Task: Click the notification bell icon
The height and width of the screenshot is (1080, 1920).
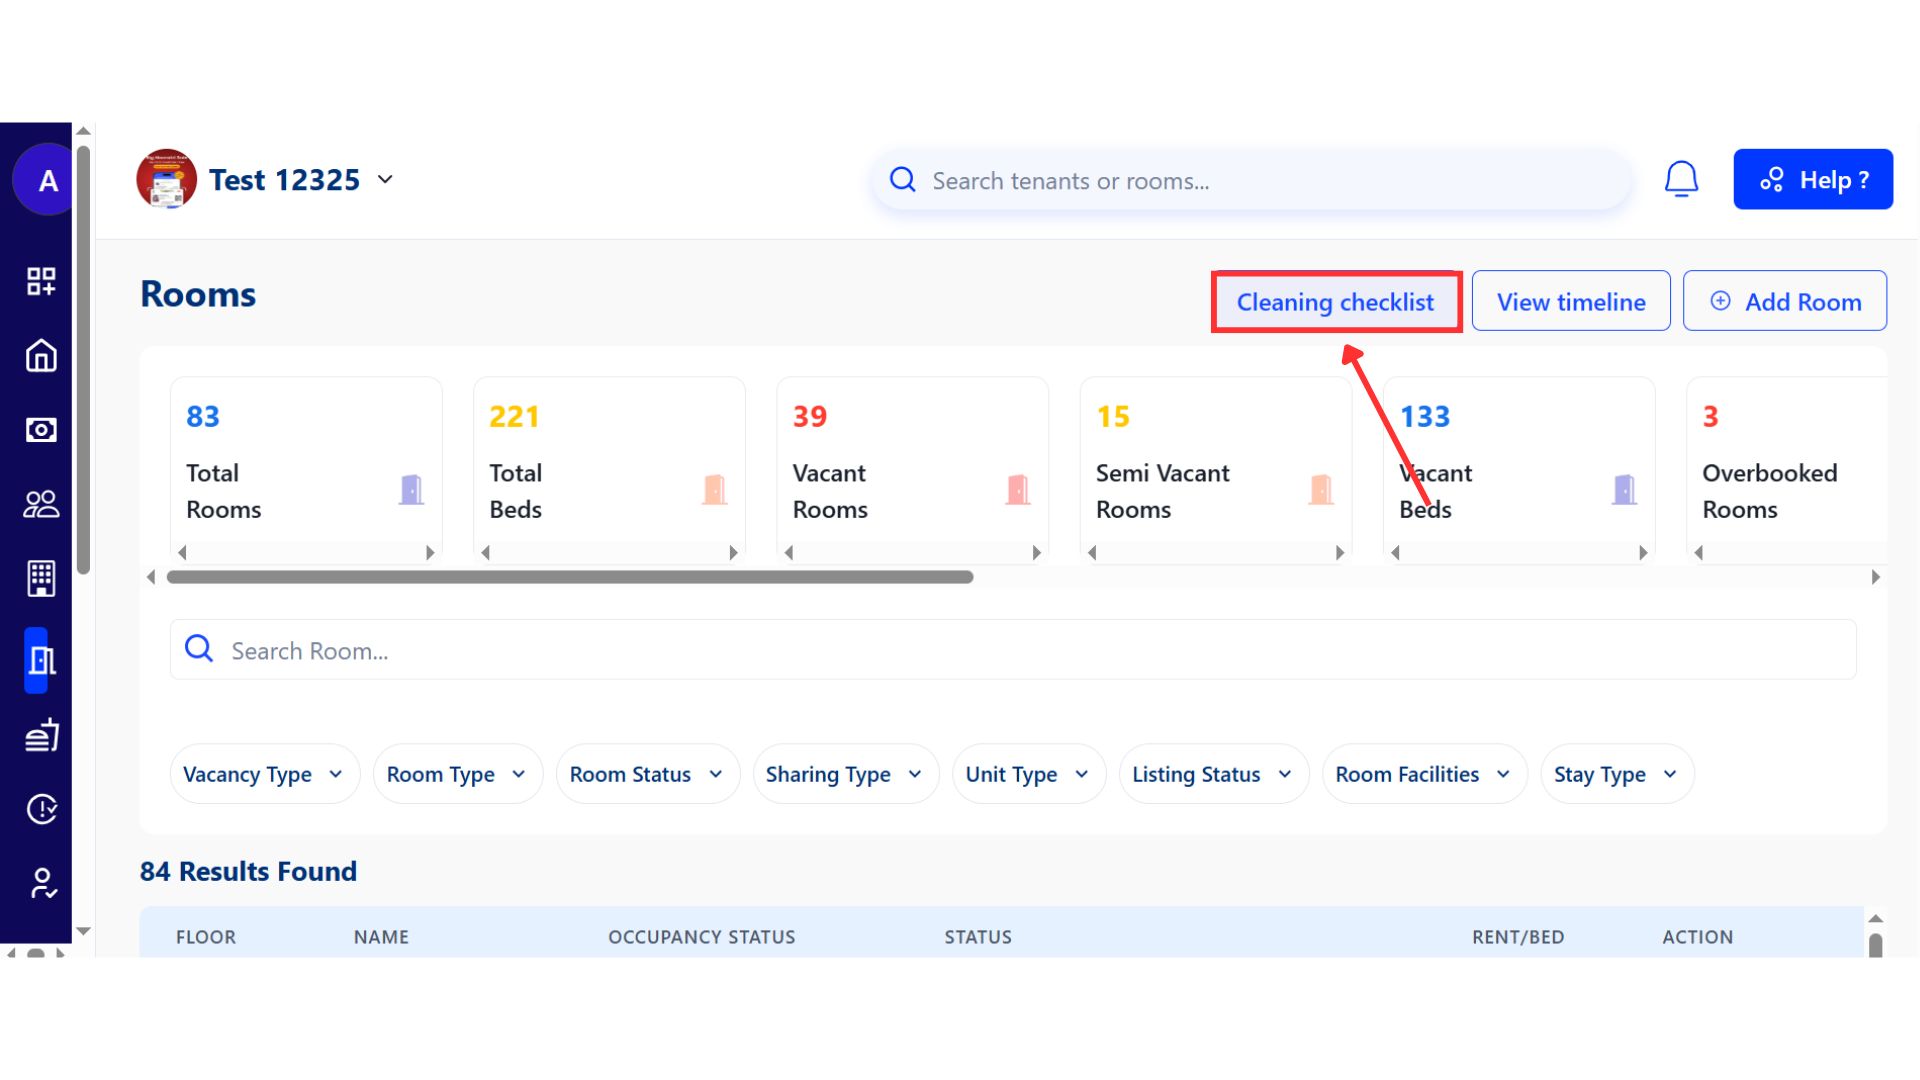Action: tap(1681, 180)
